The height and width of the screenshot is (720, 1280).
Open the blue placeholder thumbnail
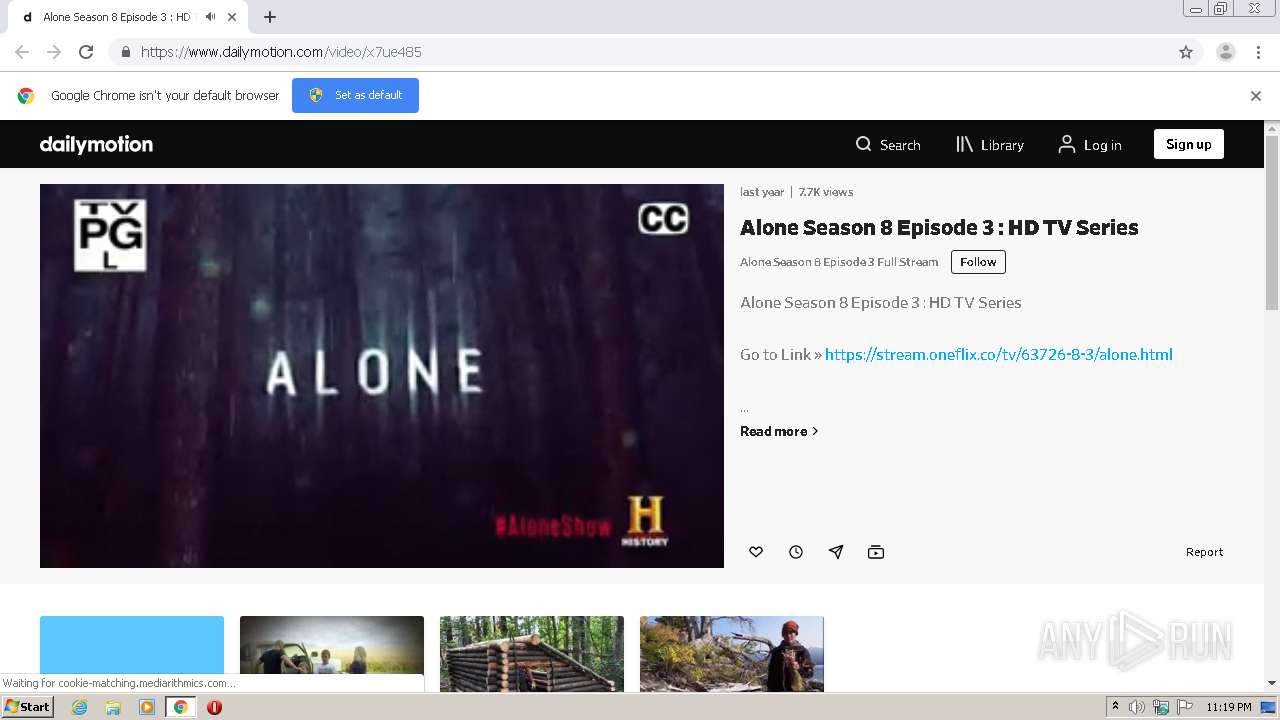tap(132, 654)
